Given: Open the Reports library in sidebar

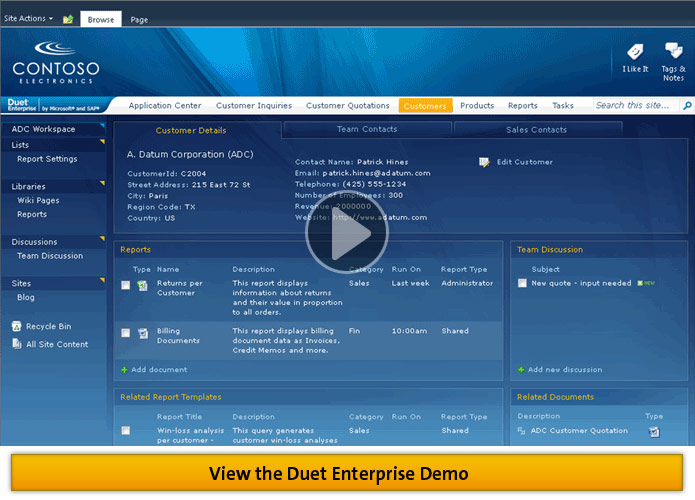Looking at the screenshot, I should (32, 214).
